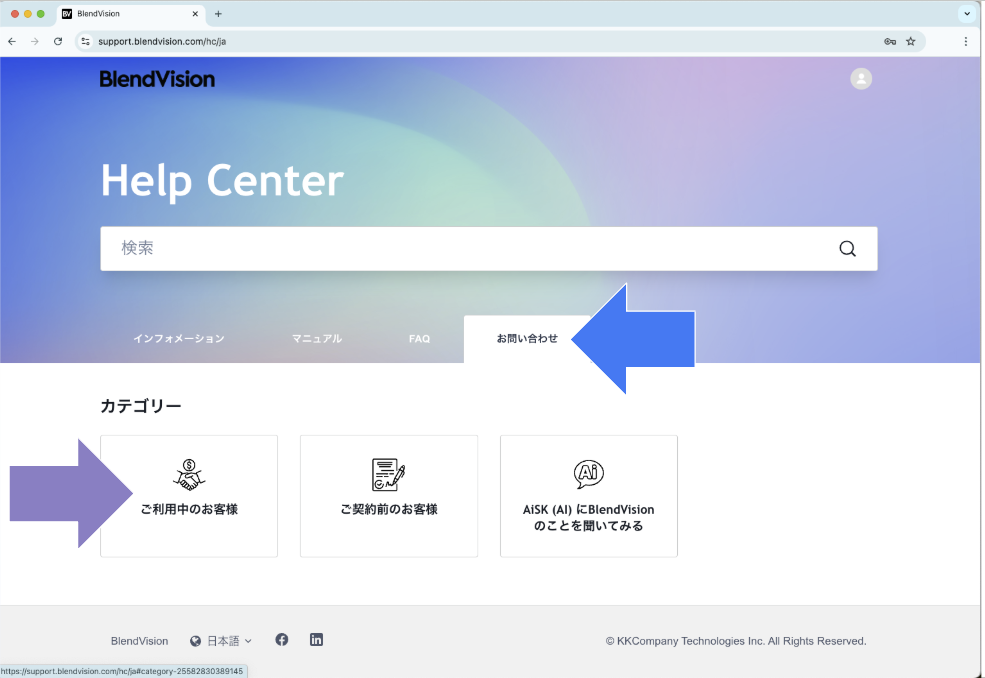
Task: Open the 日本語 language dropdown
Action: tap(220, 641)
